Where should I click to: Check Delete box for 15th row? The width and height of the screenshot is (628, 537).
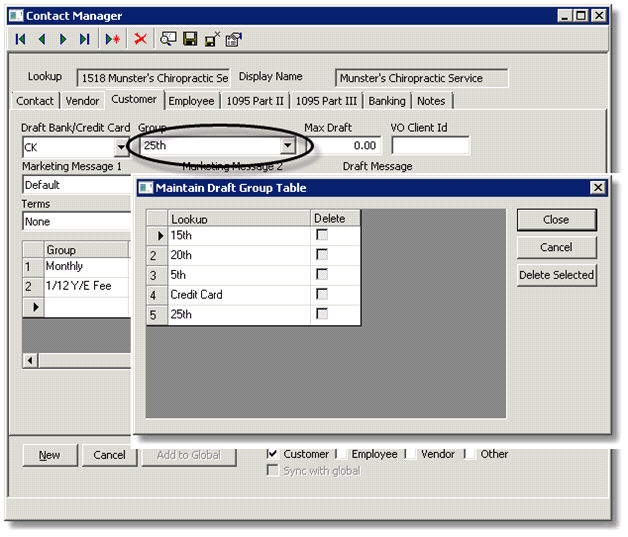point(322,234)
